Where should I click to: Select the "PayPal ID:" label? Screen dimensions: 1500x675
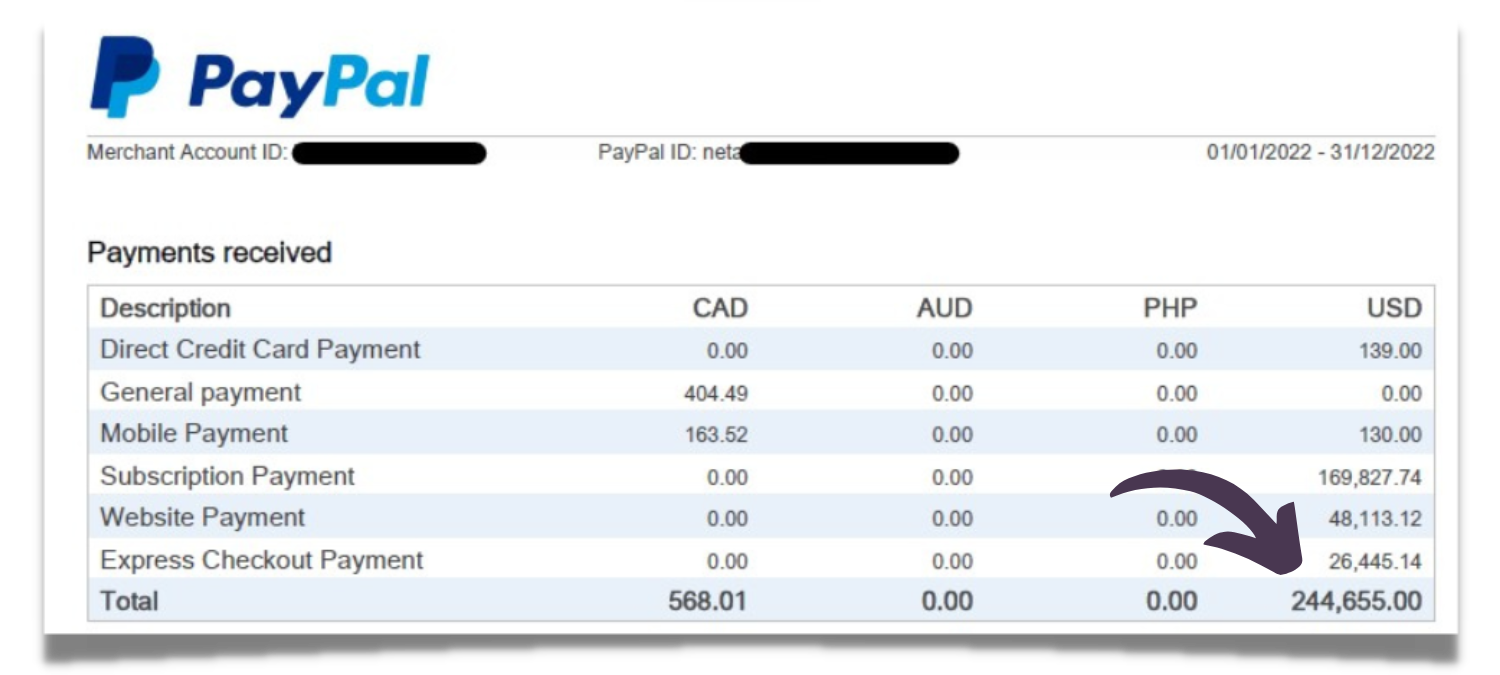649,153
